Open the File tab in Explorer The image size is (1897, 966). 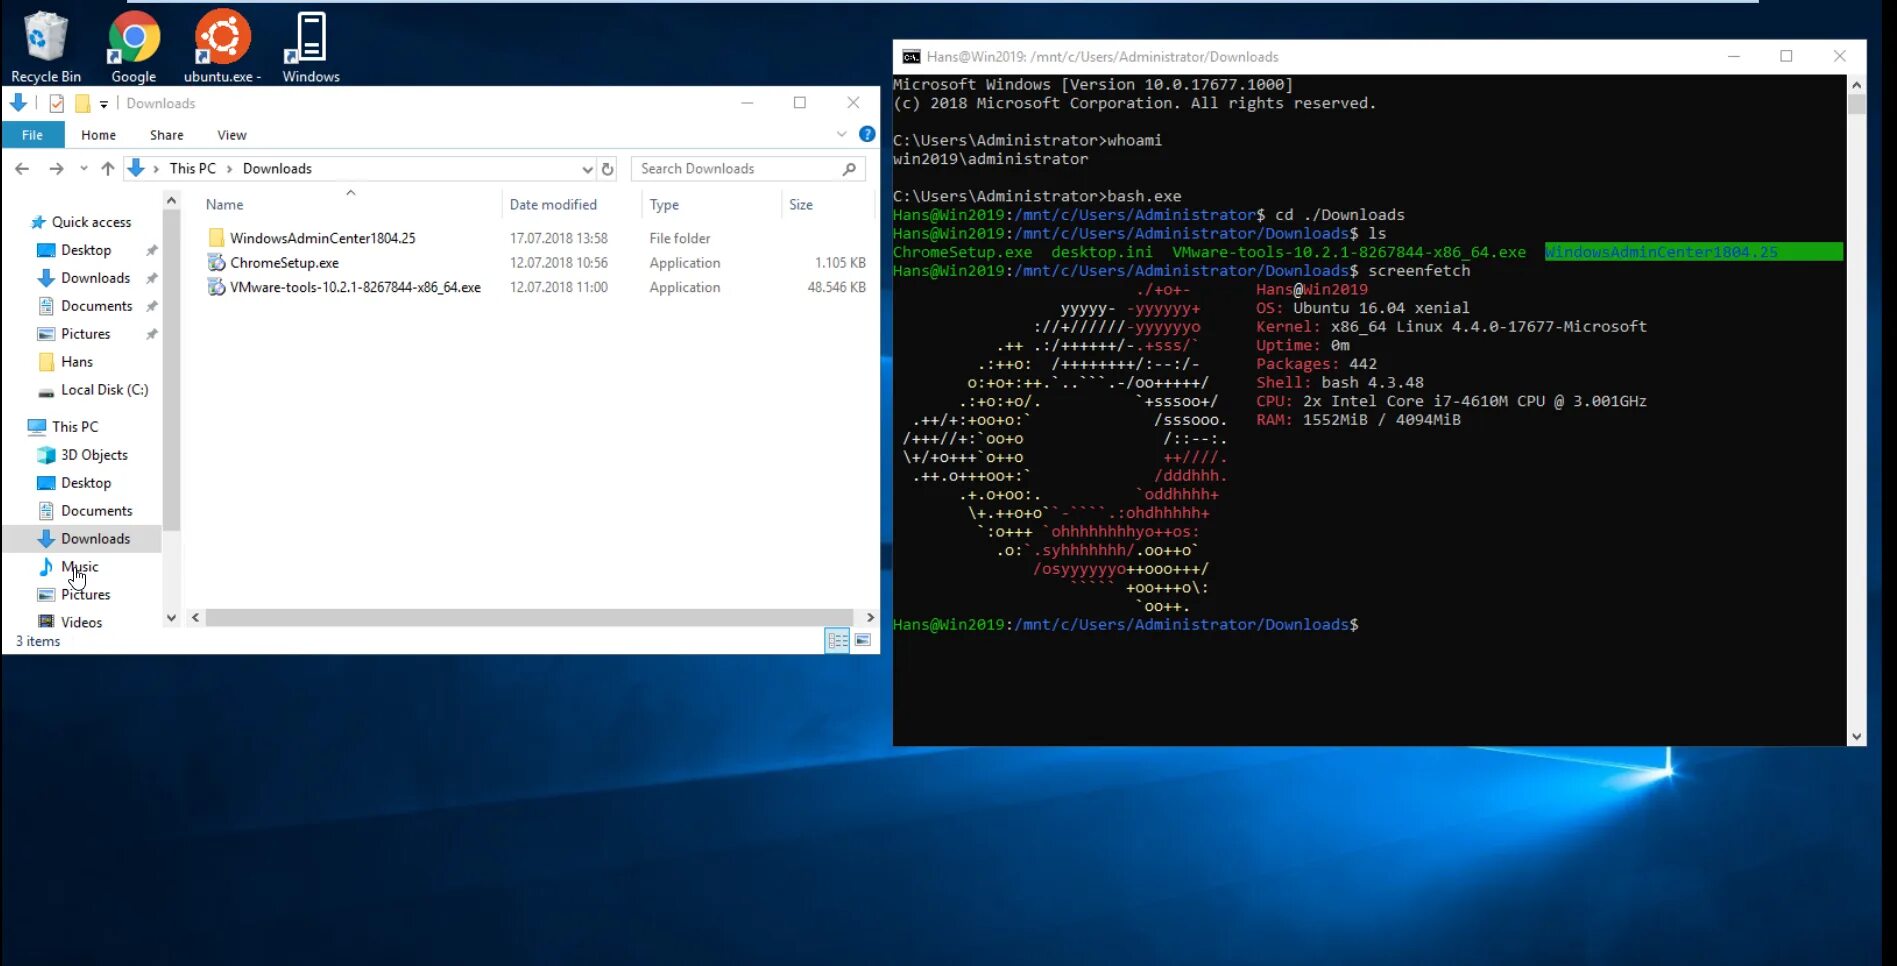33,135
